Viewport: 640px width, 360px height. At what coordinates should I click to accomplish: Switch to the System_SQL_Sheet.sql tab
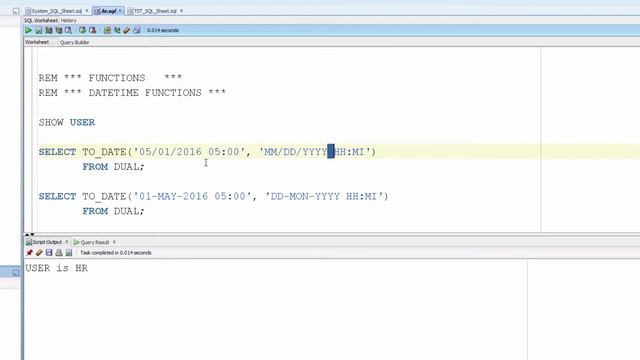pos(57,11)
